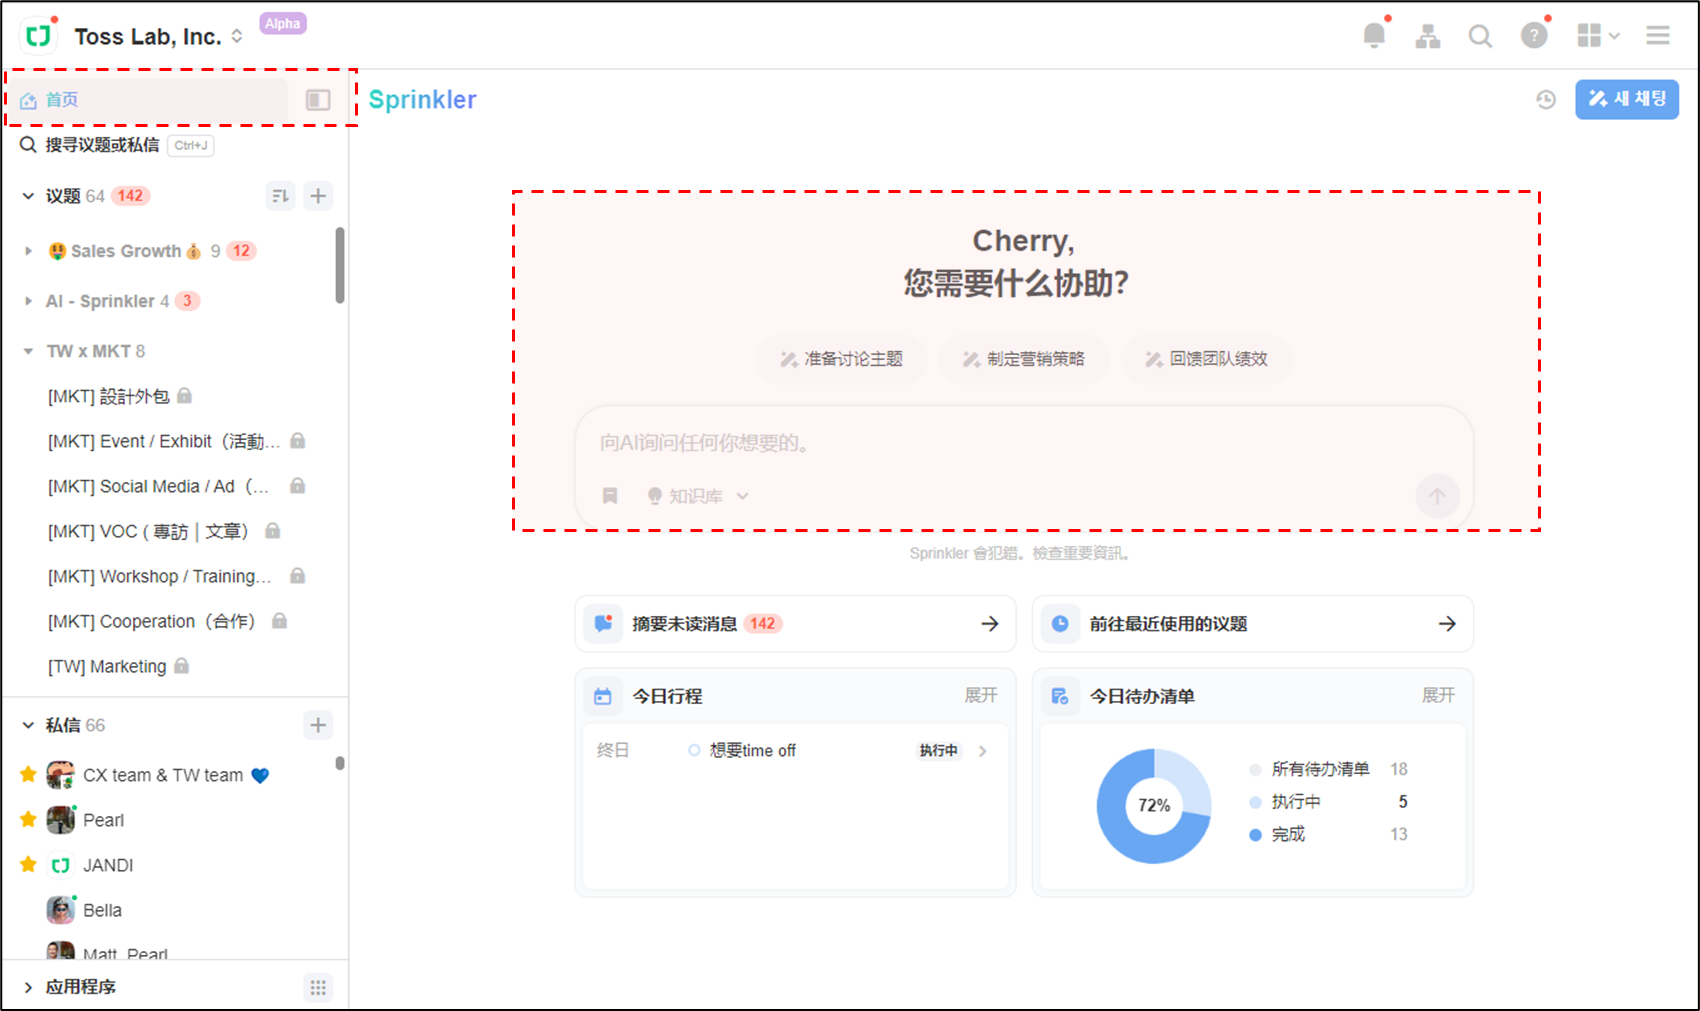The image size is (1700, 1011).
Task: Start a new direct message with plus
Action: pyautogui.click(x=318, y=725)
